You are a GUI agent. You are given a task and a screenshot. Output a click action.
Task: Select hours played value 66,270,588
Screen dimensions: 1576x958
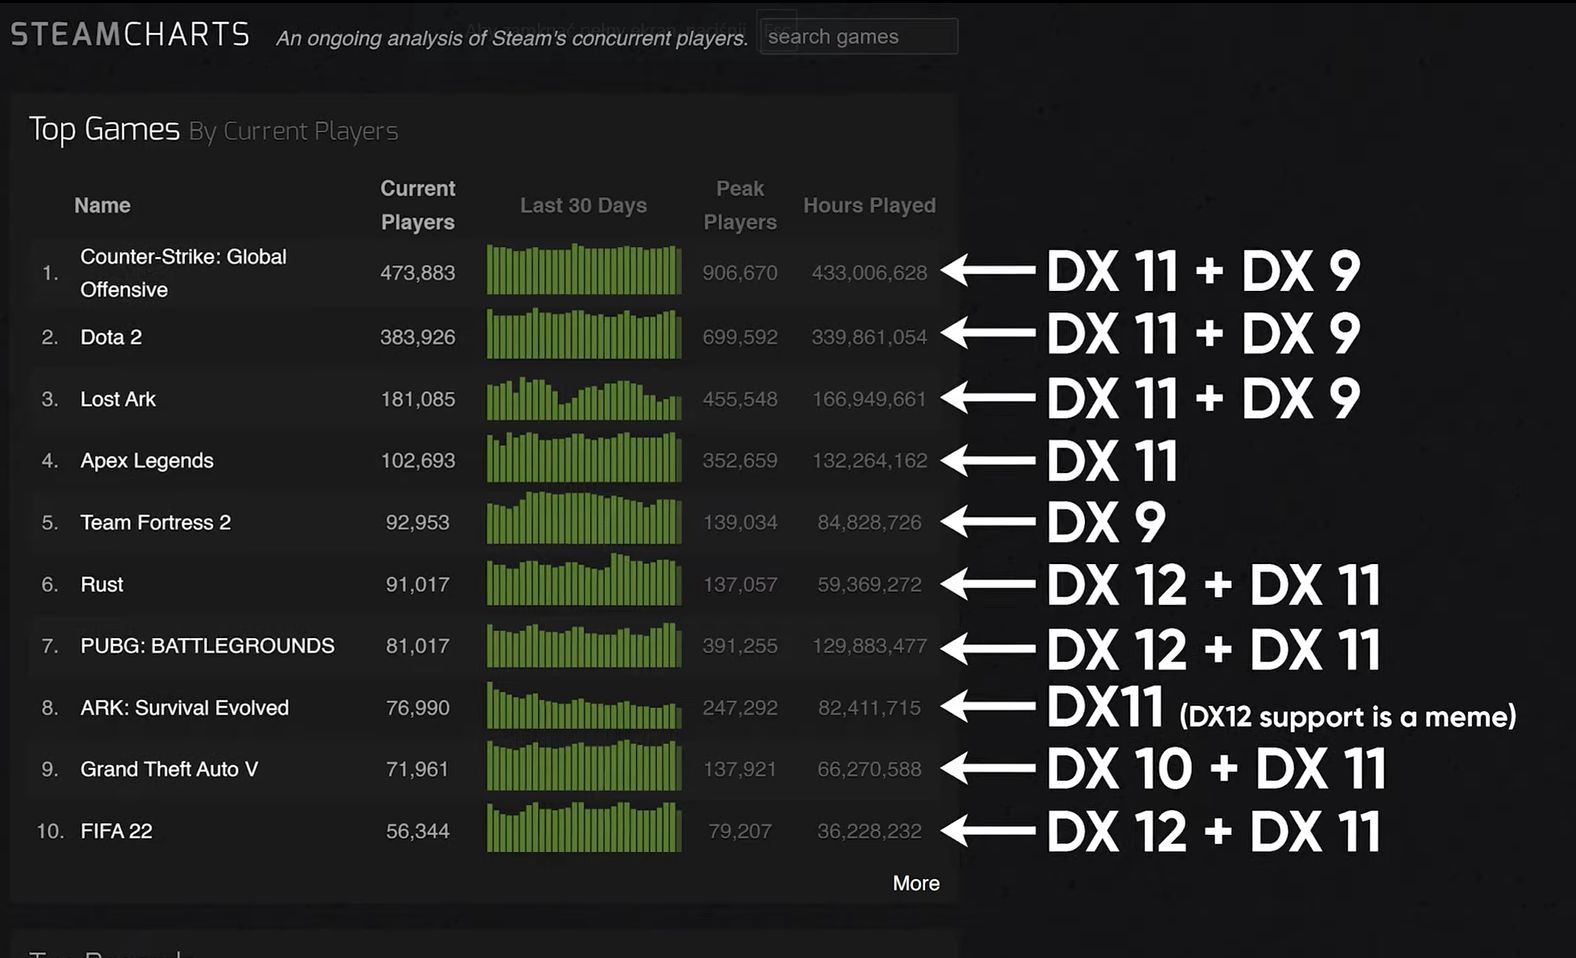(870, 769)
